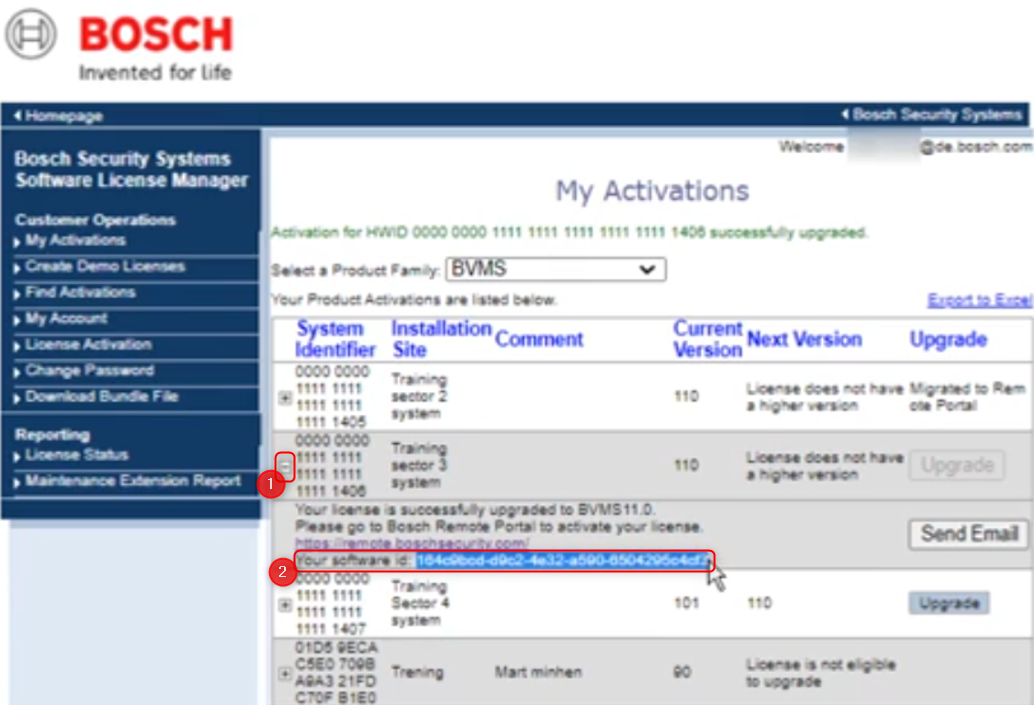Image resolution: width=1034 pixels, height=705 pixels.
Task: Open Download Bundle File
Action: click(101, 397)
